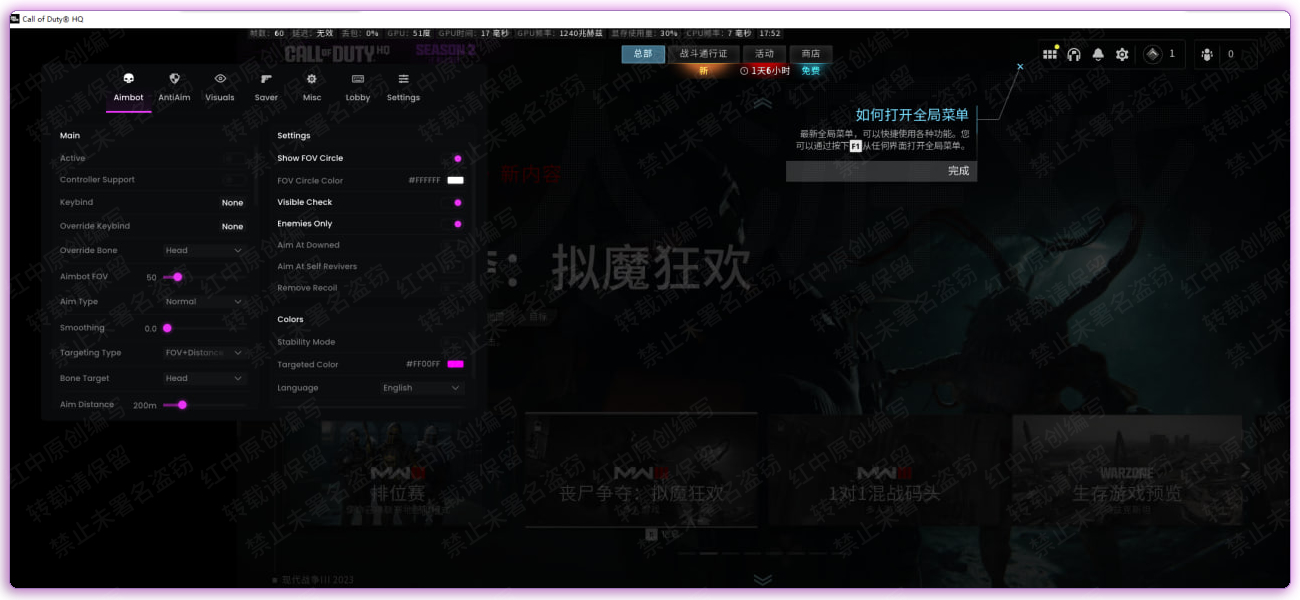Open the Lobby keyboard icon tab
Viewport: 1300px width, 600px height.
coord(357,80)
